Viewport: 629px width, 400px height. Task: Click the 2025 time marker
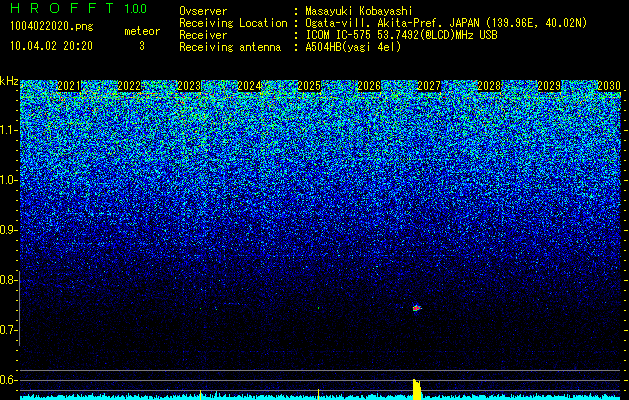309,86
